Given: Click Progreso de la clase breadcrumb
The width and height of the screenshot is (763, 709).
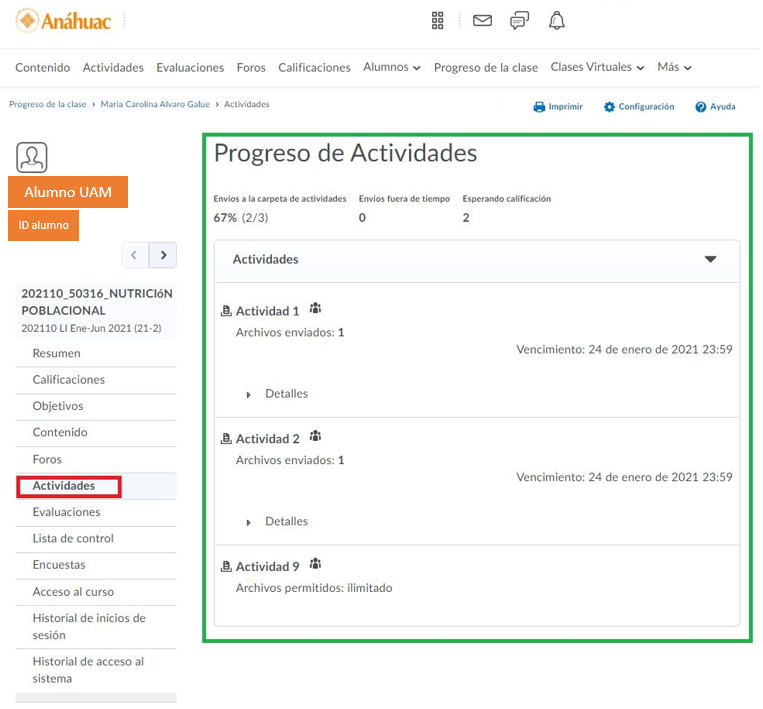Looking at the screenshot, I should pos(48,104).
